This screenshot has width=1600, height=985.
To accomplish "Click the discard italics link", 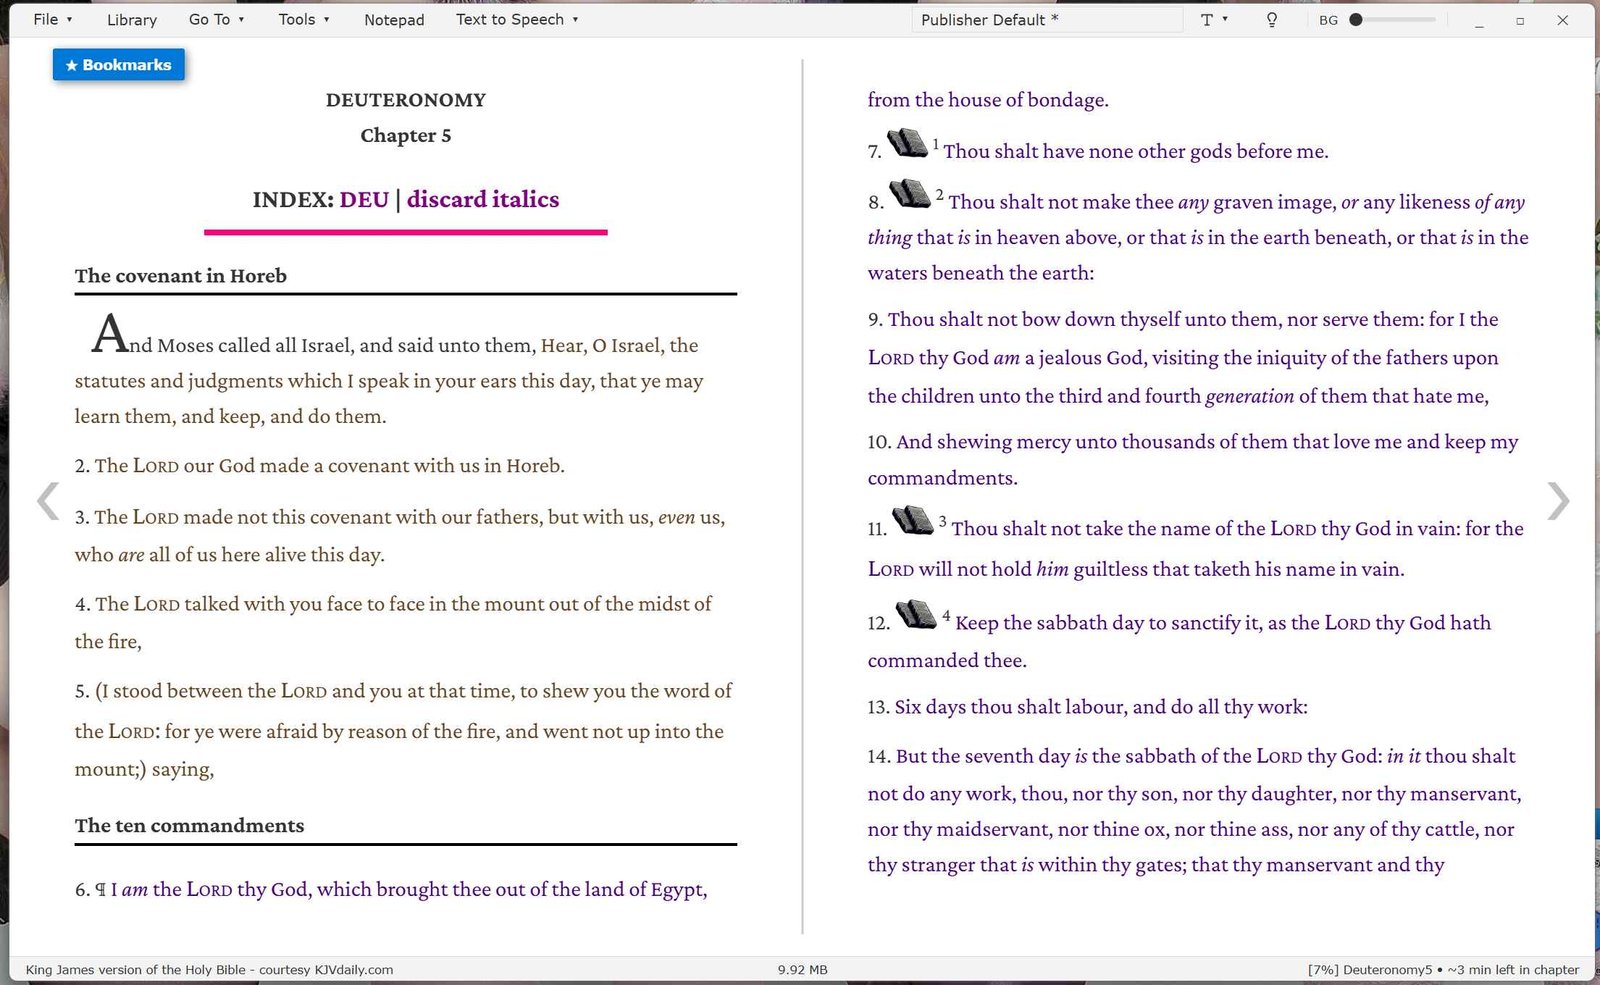I will click(x=483, y=199).
